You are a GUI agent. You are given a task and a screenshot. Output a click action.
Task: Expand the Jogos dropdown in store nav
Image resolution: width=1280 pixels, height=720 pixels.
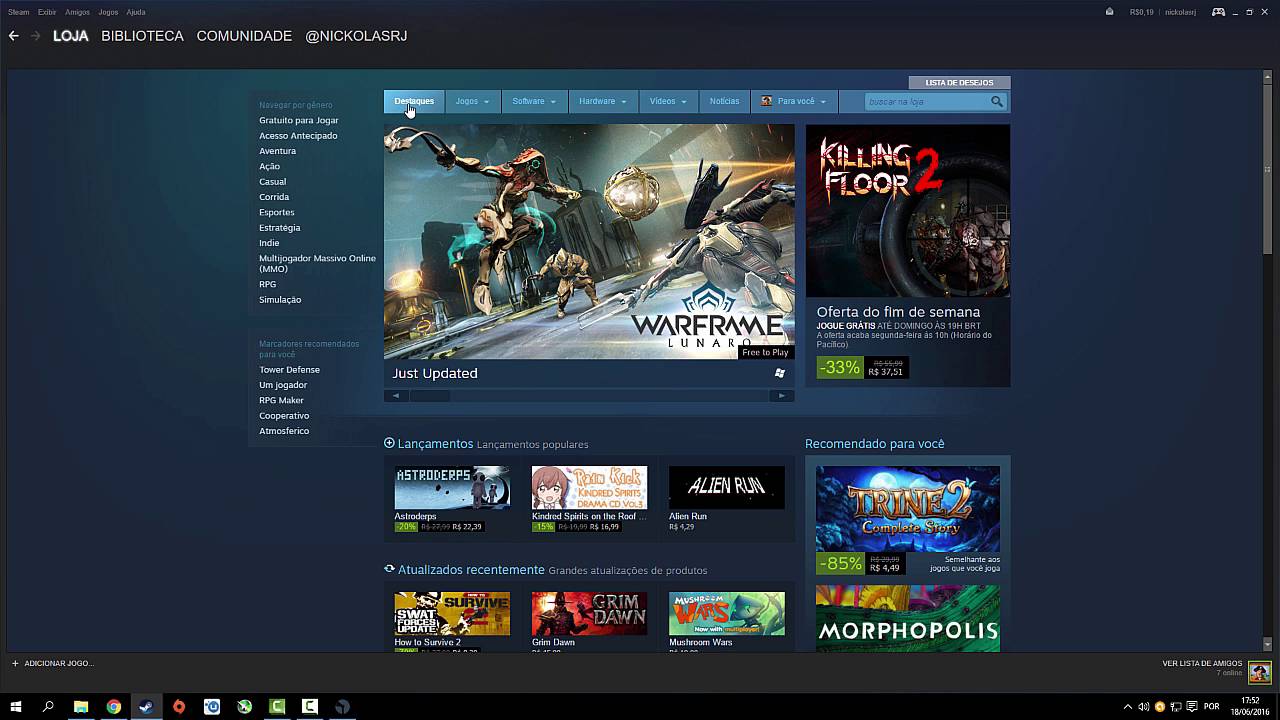[472, 101]
